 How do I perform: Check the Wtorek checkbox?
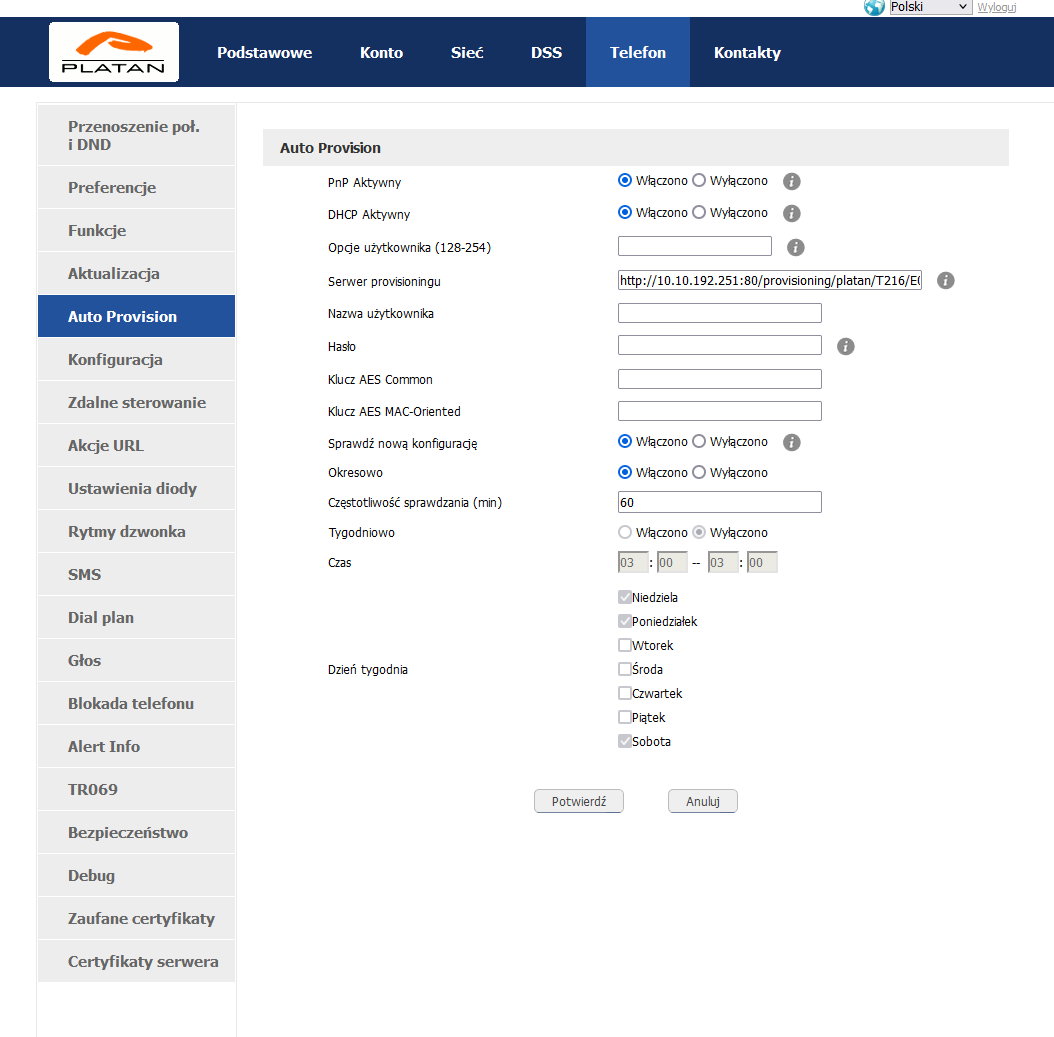(624, 645)
